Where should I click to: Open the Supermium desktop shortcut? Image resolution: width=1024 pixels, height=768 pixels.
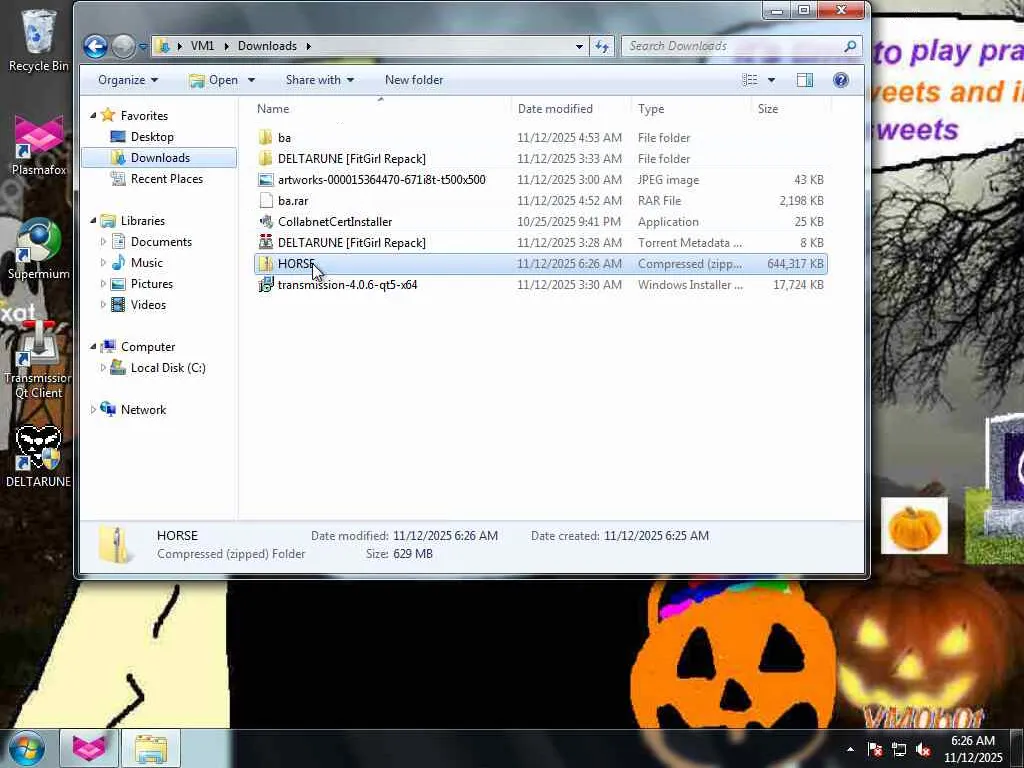pyautogui.click(x=39, y=249)
